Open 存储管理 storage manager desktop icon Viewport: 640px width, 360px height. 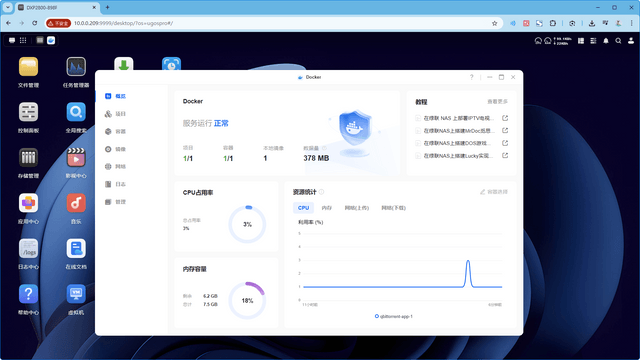point(28,158)
